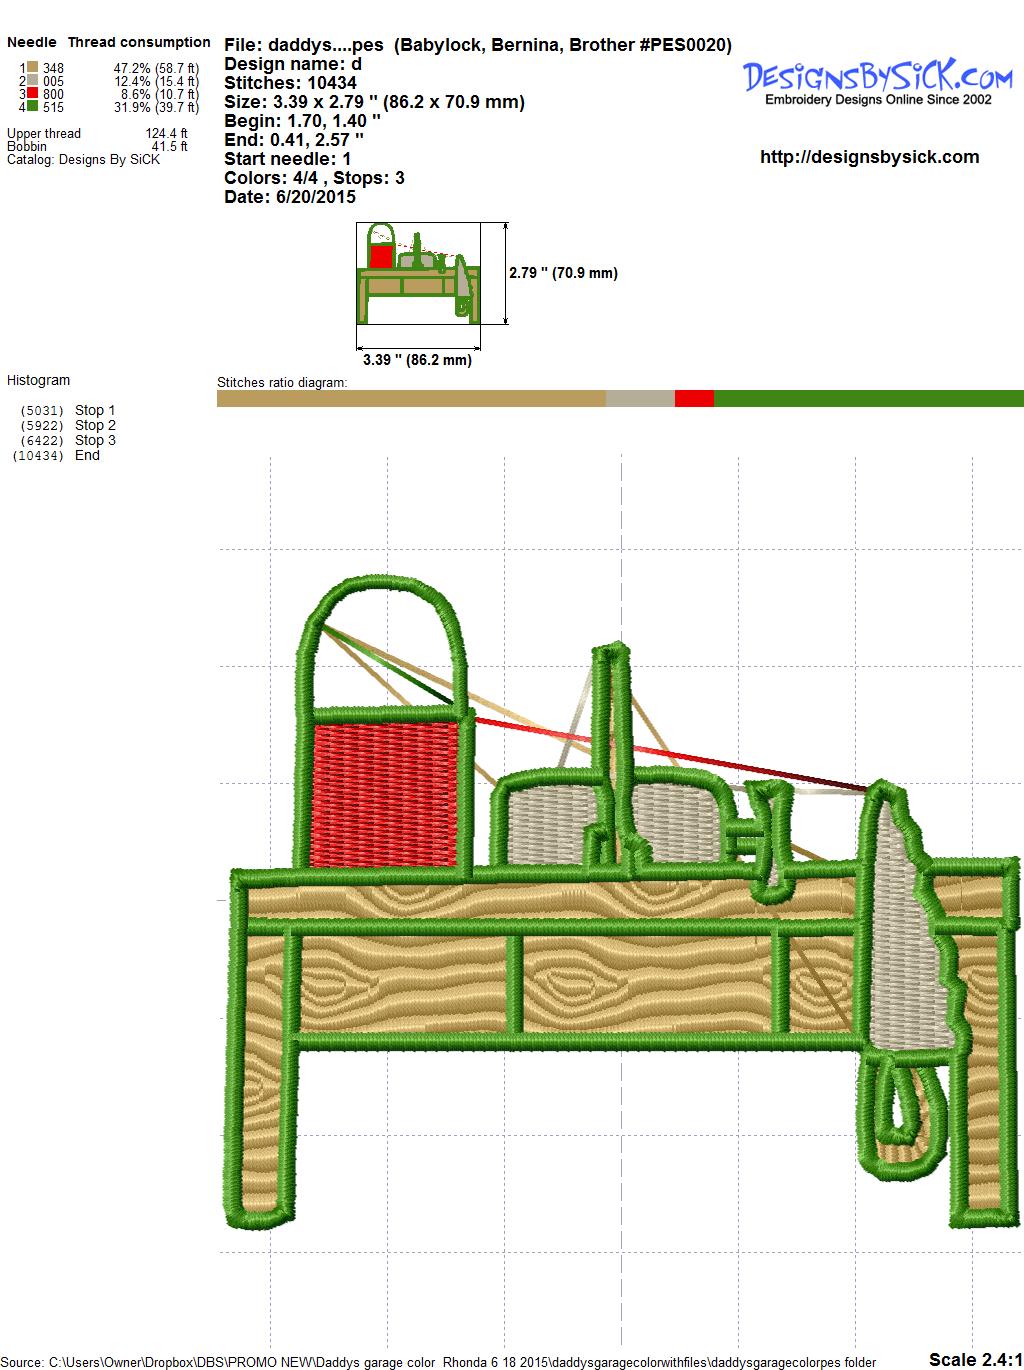1024x1370 pixels.
Task: Jump to Stop 1 in the histogram
Action: click(x=95, y=410)
